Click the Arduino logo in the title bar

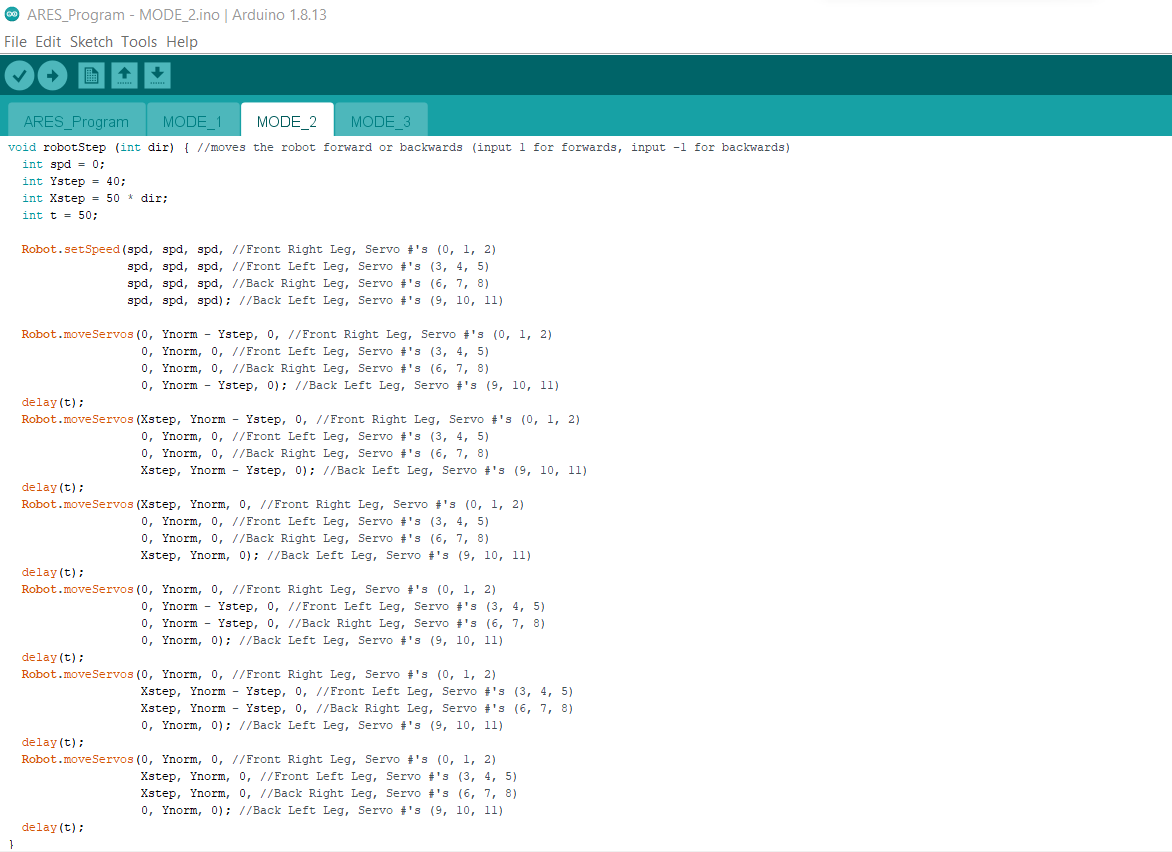coord(13,14)
